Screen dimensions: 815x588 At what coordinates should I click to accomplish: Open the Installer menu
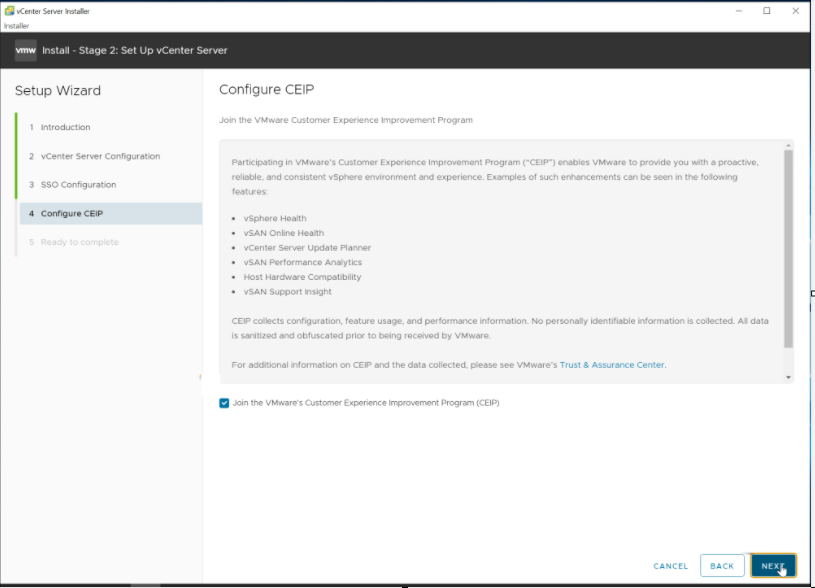click(x=17, y=26)
